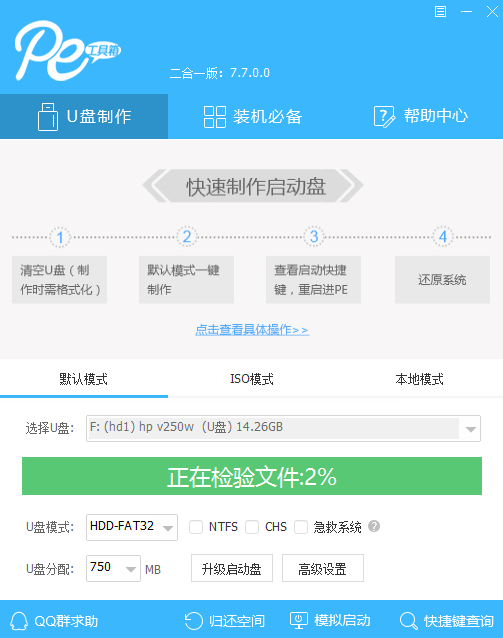Click the 升级启动盘 button
Viewport: 503px width, 638px height.
pyautogui.click(x=232, y=568)
